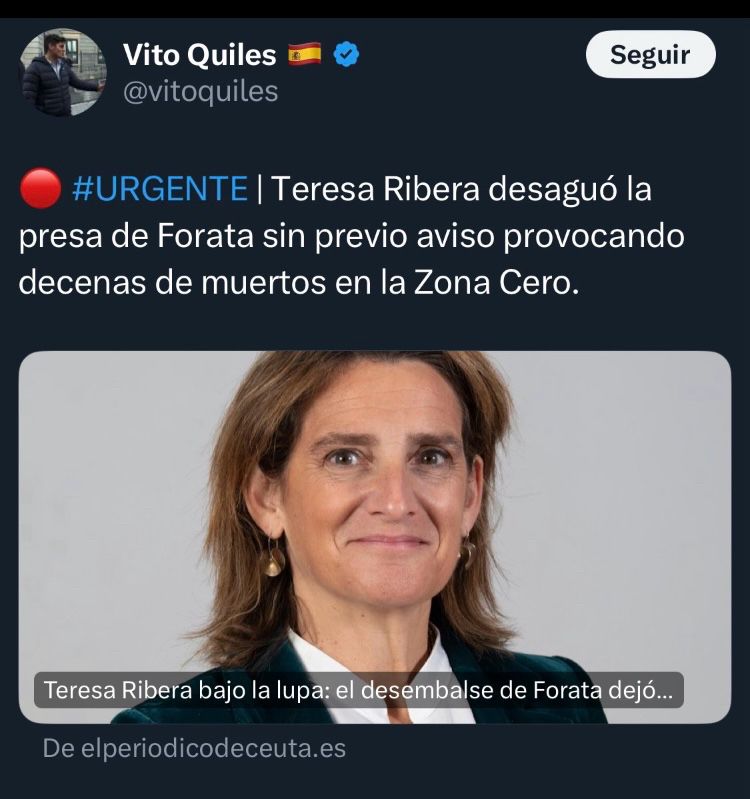The height and width of the screenshot is (799, 750).
Task: Open the article preview photo card
Action: (375, 537)
